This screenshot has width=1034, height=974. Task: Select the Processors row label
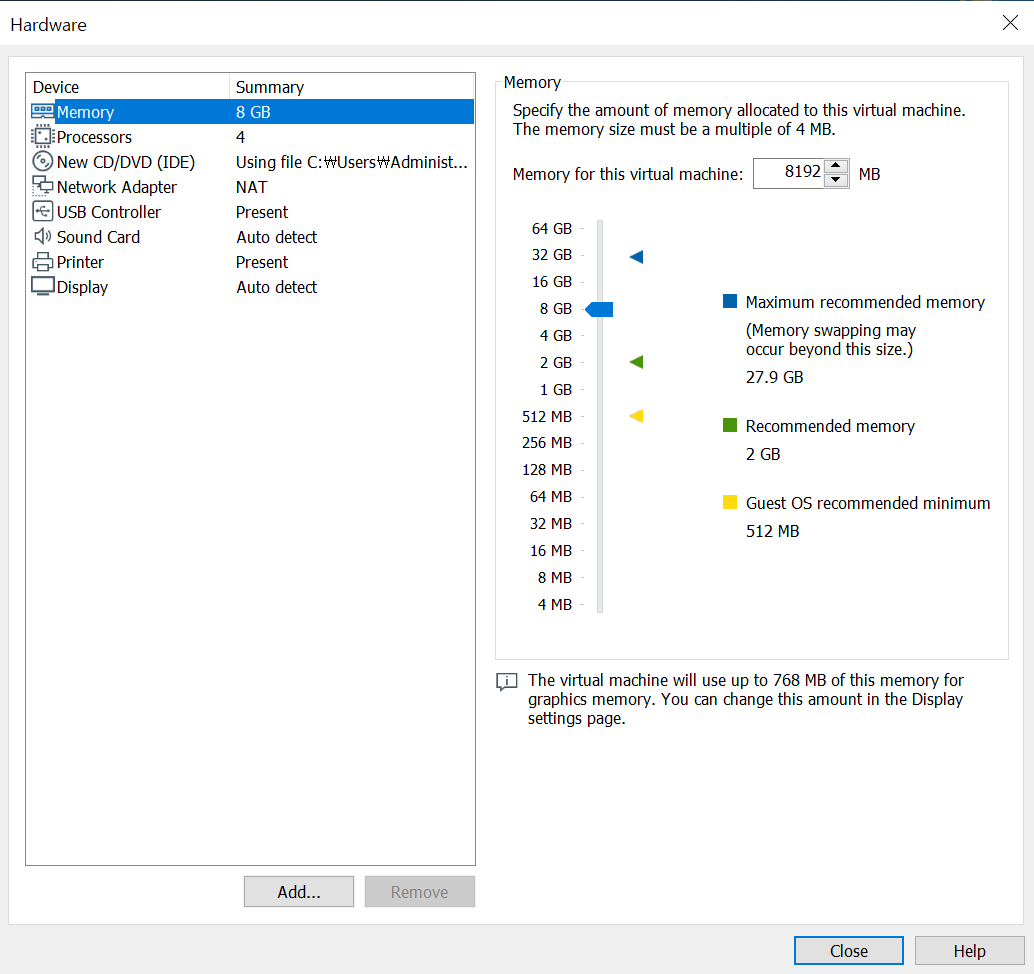pos(94,137)
